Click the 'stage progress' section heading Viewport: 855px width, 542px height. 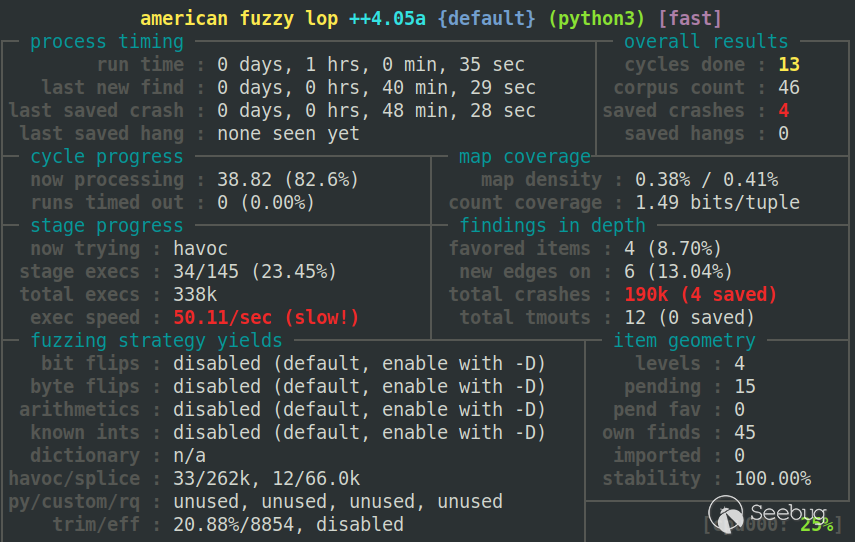coord(107,225)
